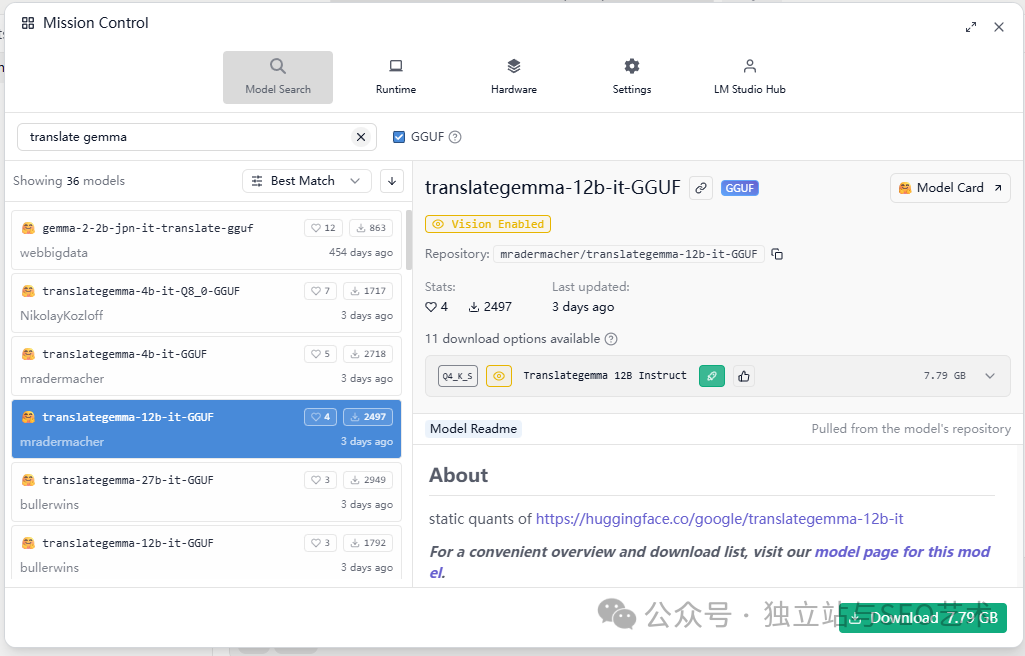Viewport: 1025px width, 656px height.
Task: Select translategemma-12b-it-GGUF by bullerwins
Action: tap(206, 553)
